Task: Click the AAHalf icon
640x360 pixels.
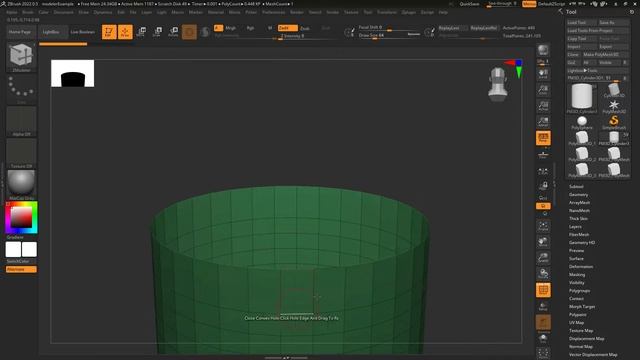Action: [543, 122]
